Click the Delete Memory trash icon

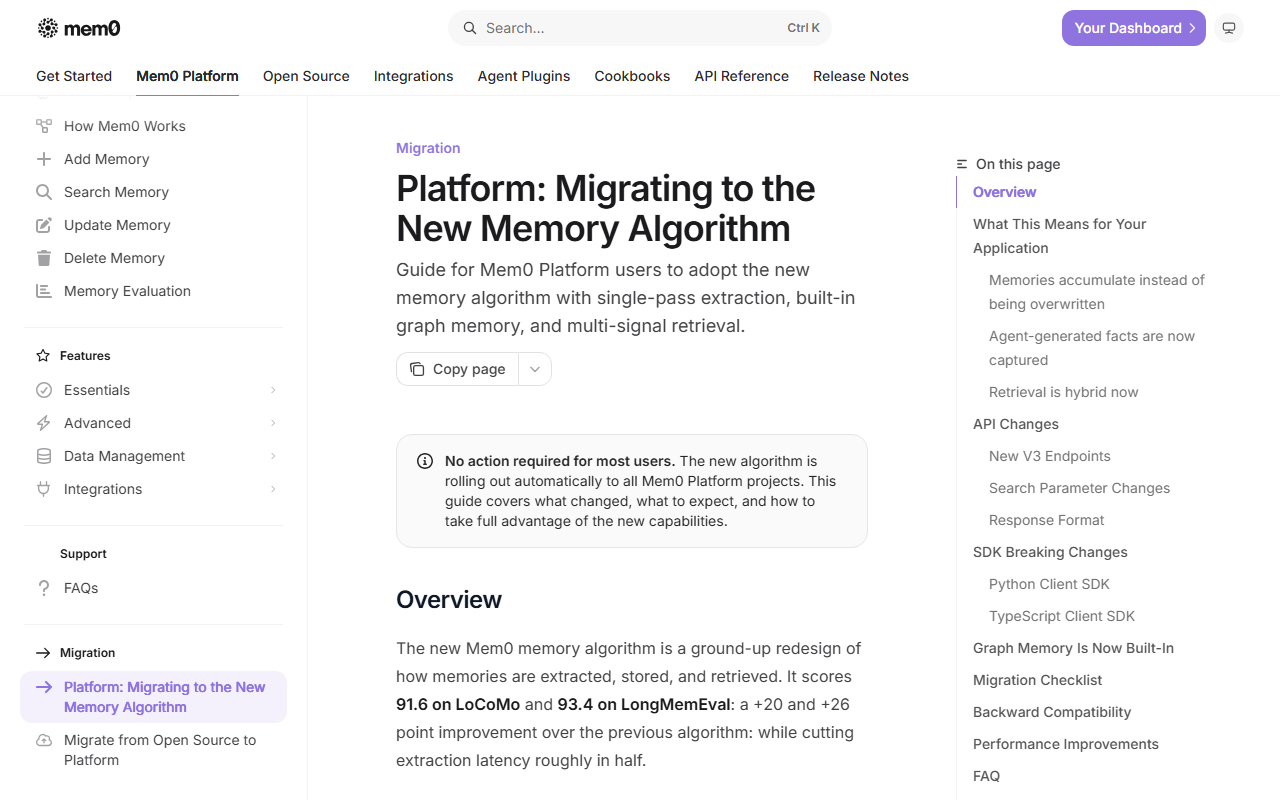tap(44, 258)
